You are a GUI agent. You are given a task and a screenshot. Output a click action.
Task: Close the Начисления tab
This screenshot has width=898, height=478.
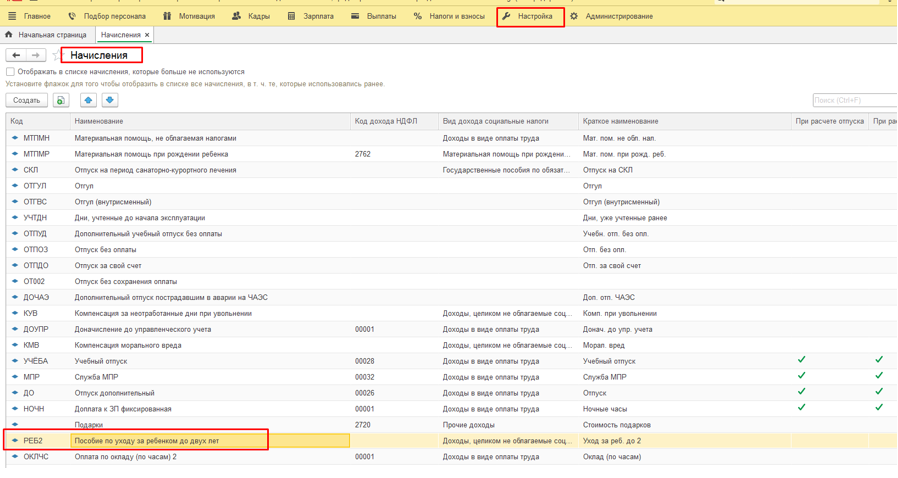[147, 35]
